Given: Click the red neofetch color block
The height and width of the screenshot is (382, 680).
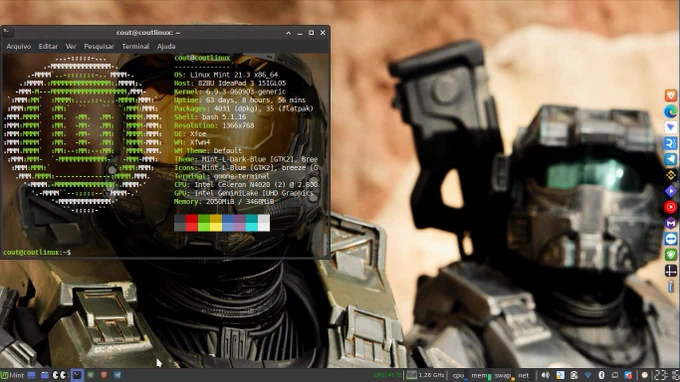Looking at the screenshot, I should coord(192,223).
